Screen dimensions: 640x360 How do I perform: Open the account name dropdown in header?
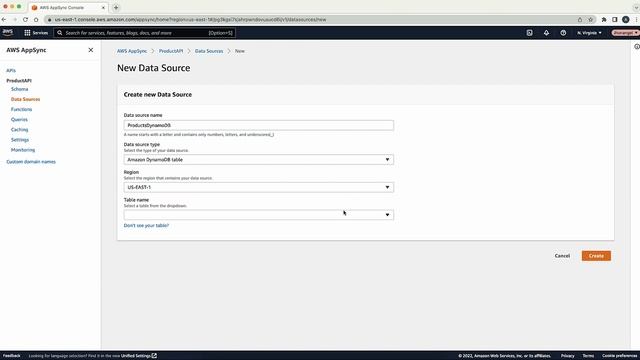pyautogui.click(x=625, y=33)
